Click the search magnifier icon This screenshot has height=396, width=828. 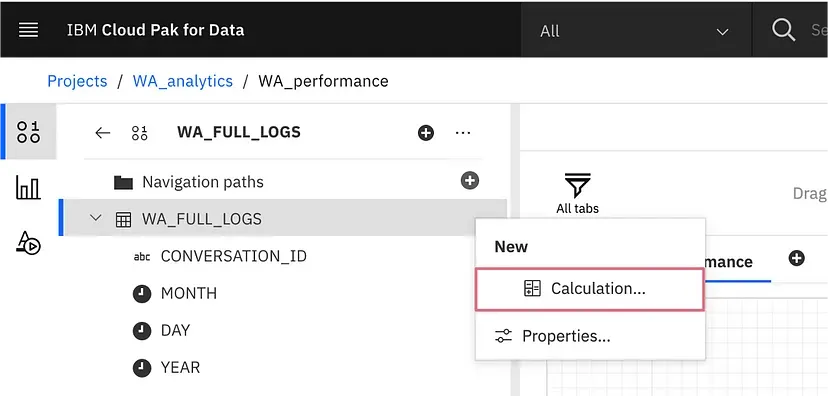point(784,31)
